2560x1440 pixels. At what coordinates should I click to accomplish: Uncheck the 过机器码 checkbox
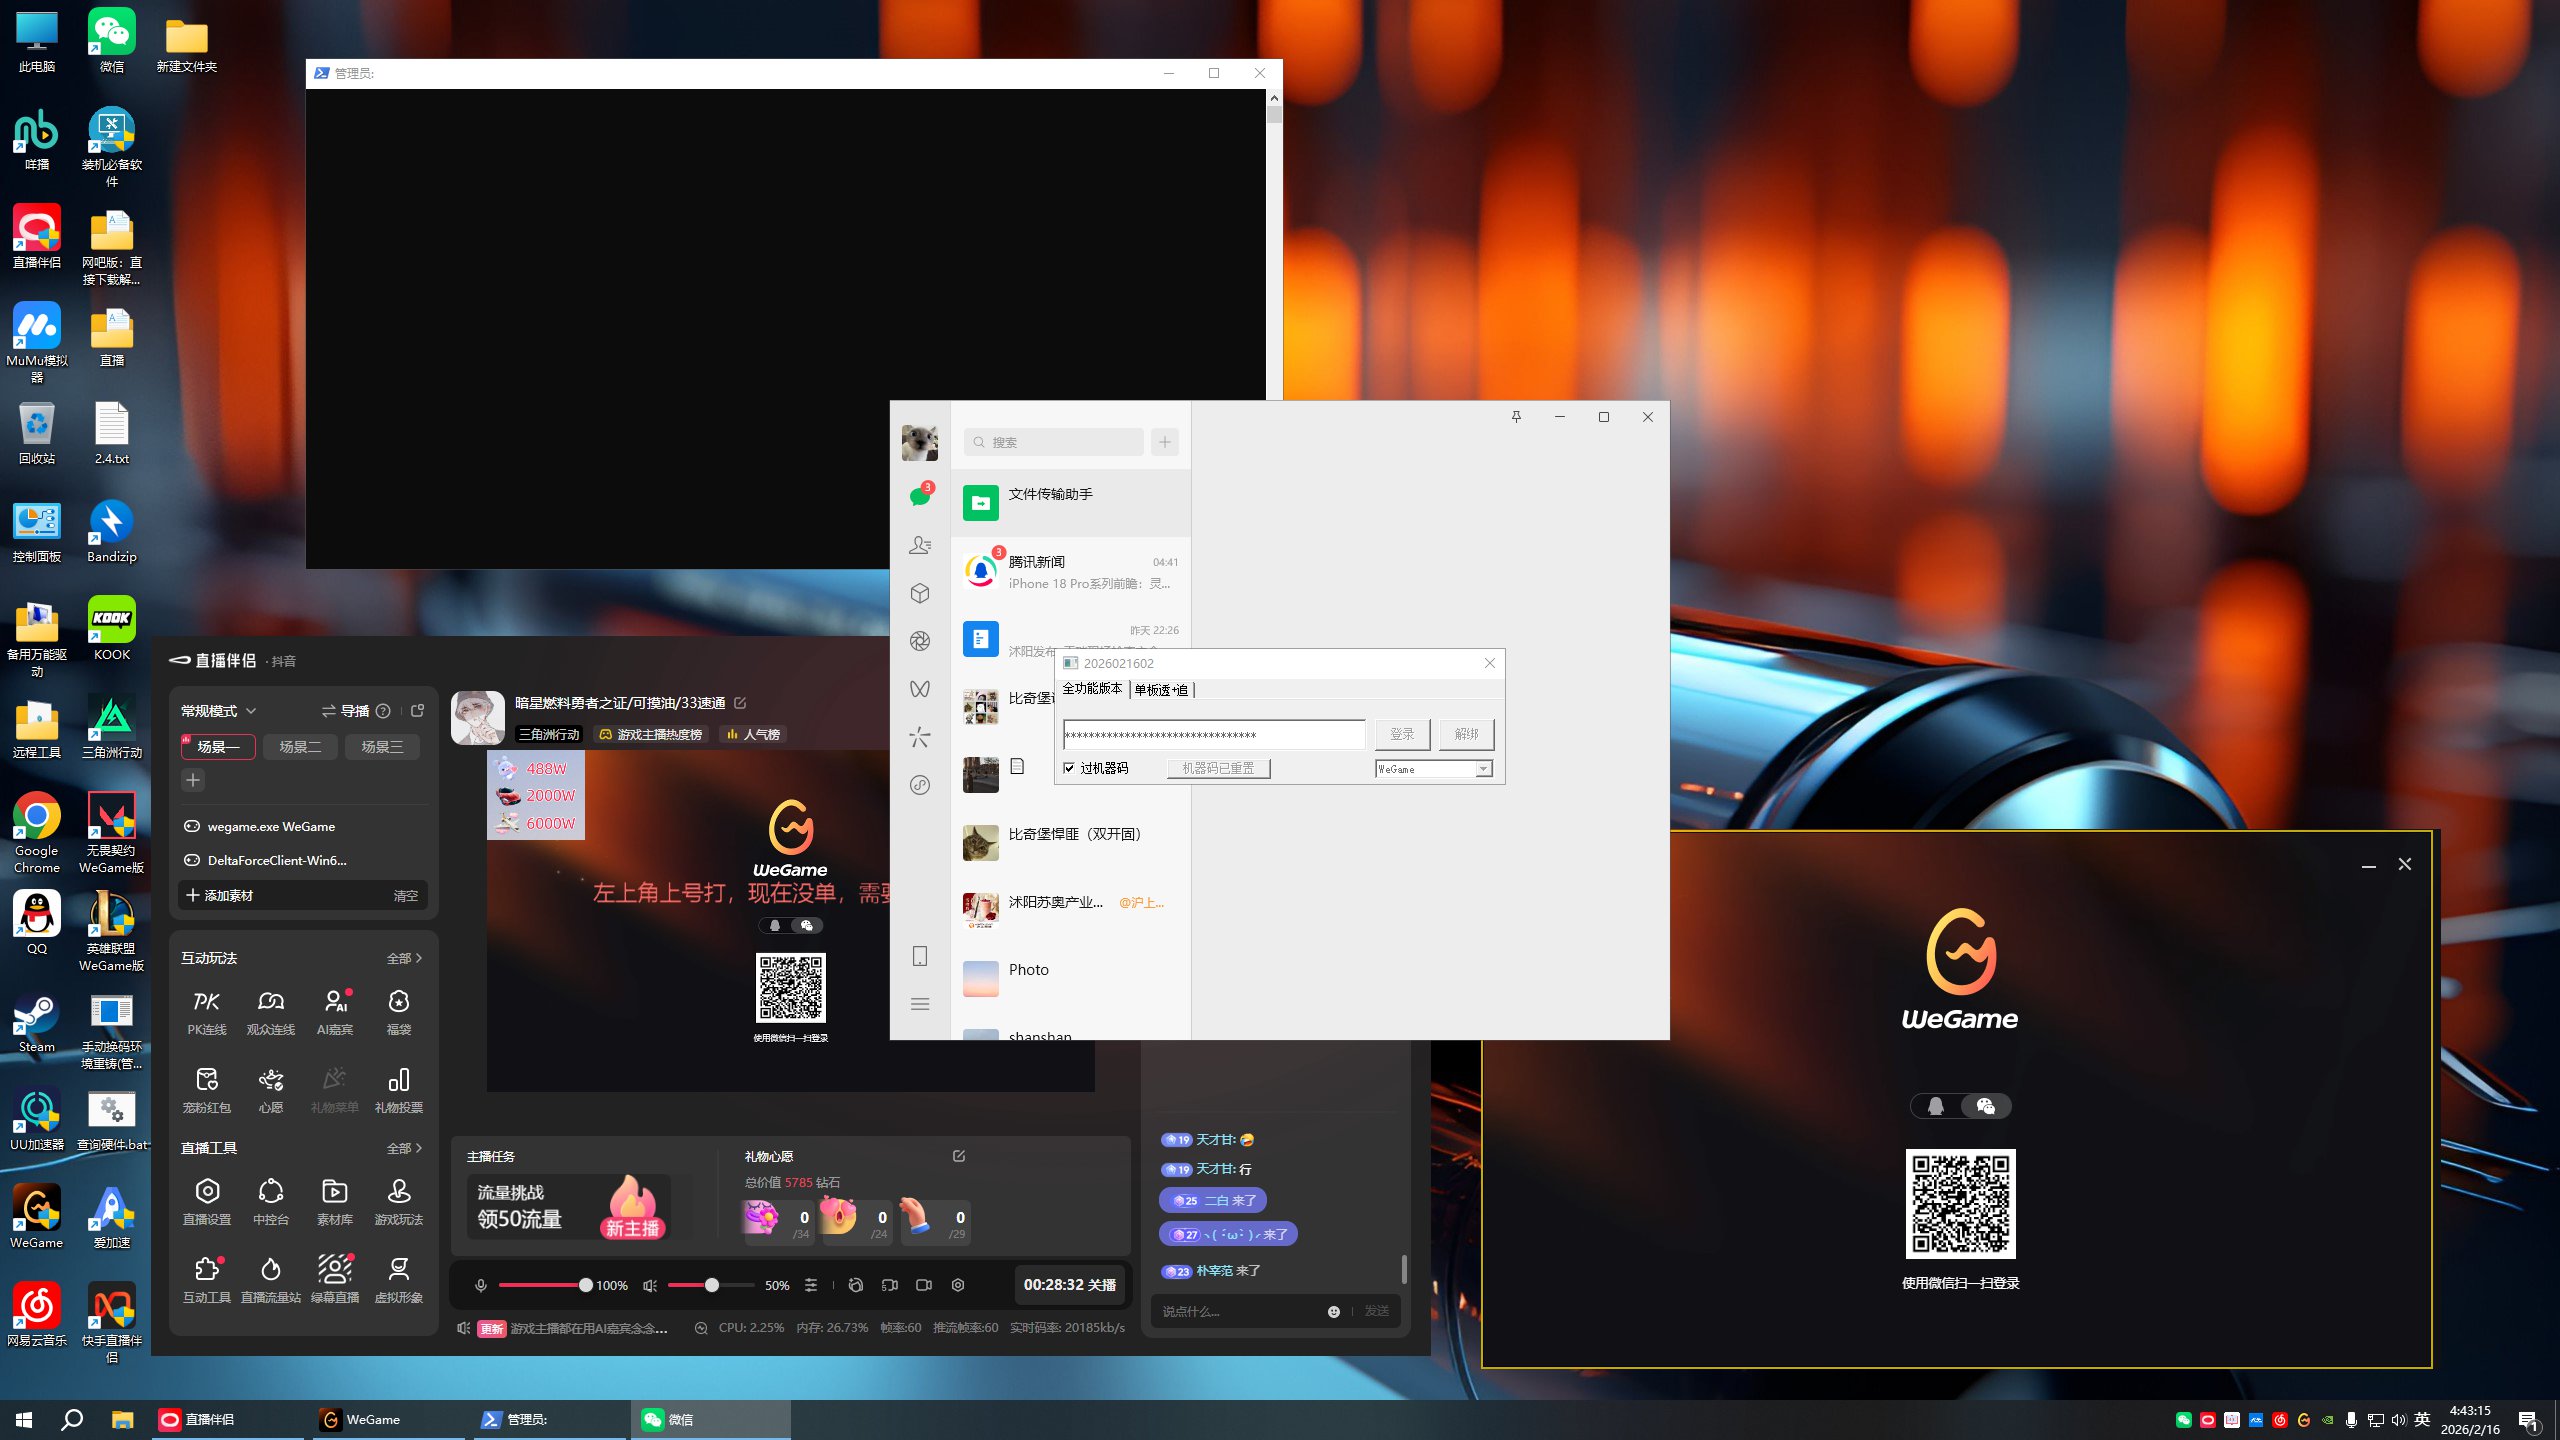[1069, 768]
